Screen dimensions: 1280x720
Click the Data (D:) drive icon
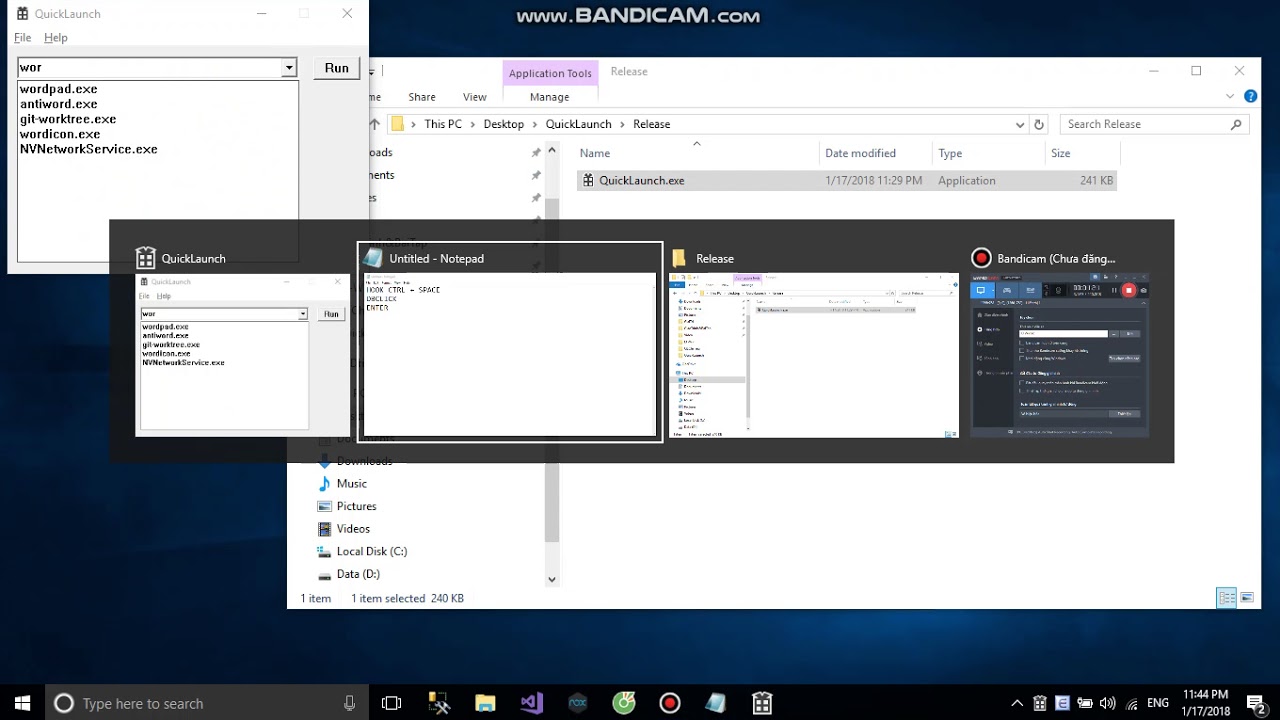pyautogui.click(x=324, y=575)
